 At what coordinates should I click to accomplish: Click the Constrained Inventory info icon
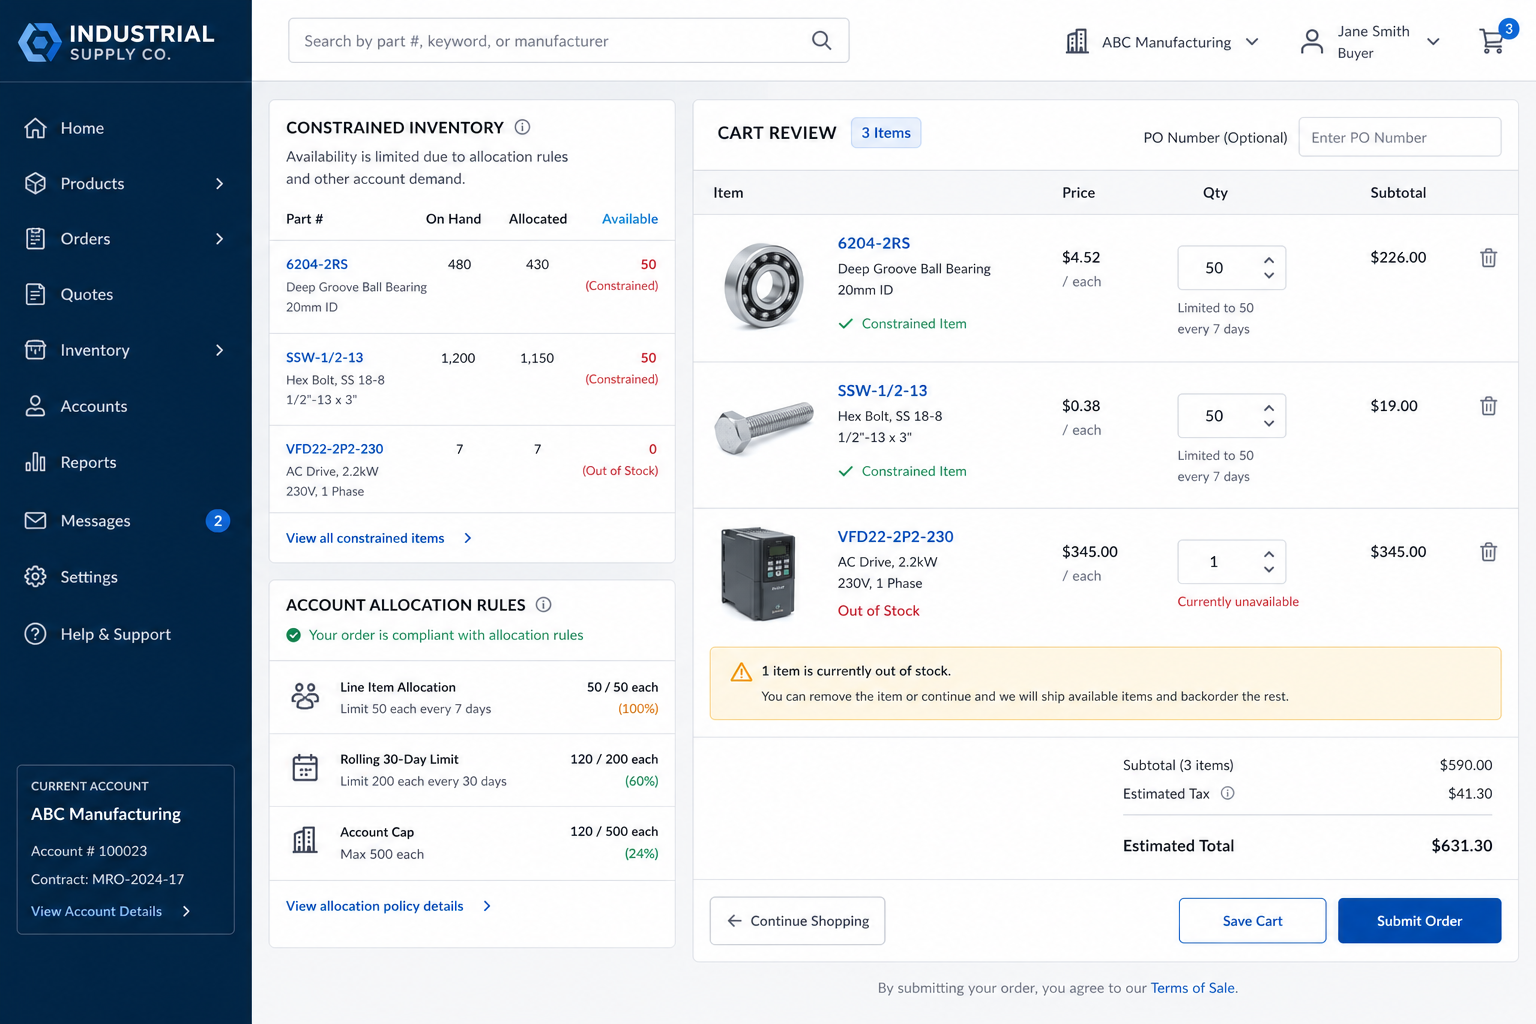522,127
